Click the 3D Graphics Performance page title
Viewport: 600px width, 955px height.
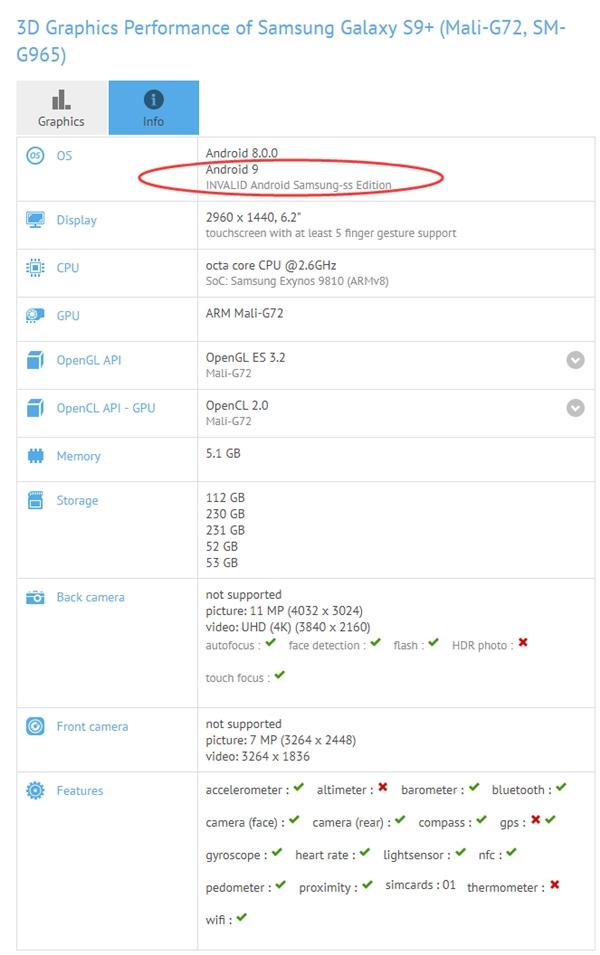pos(291,41)
